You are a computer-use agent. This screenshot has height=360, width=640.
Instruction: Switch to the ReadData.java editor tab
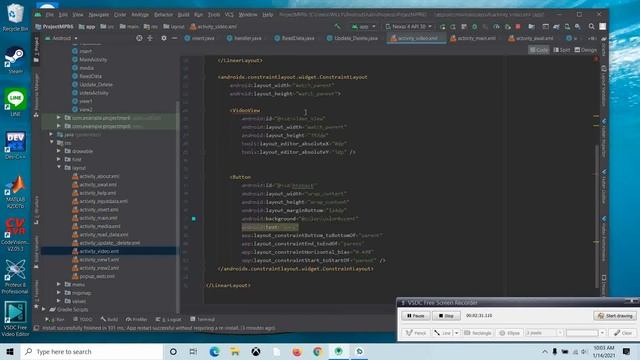(294, 38)
